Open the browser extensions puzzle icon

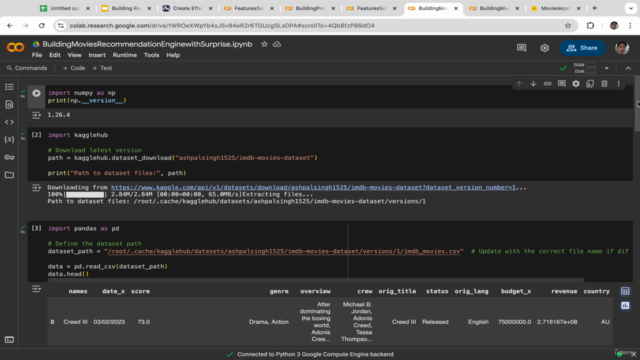pyautogui.click(x=590, y=25)
